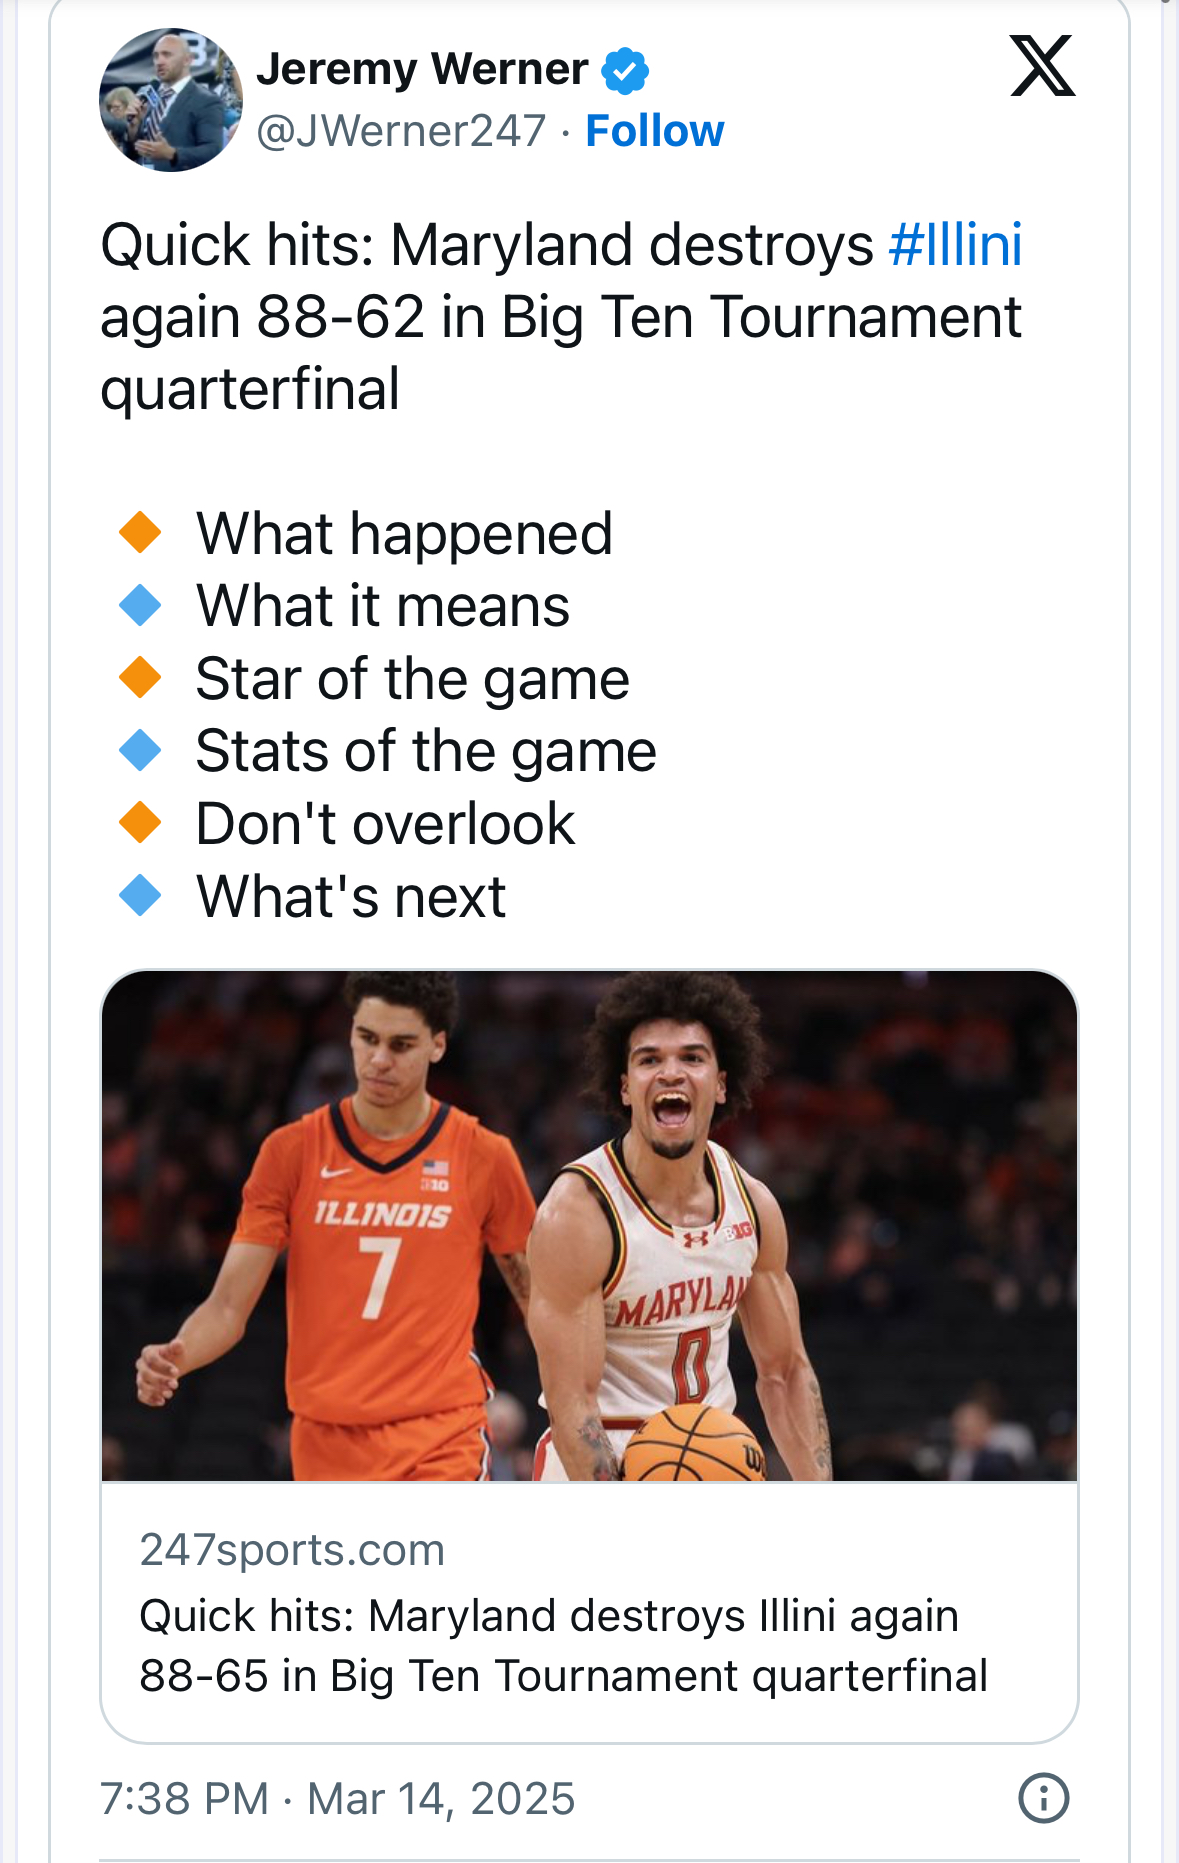Click the 247sports.com domain text

pyautogui.click(x=292, y=1550)
